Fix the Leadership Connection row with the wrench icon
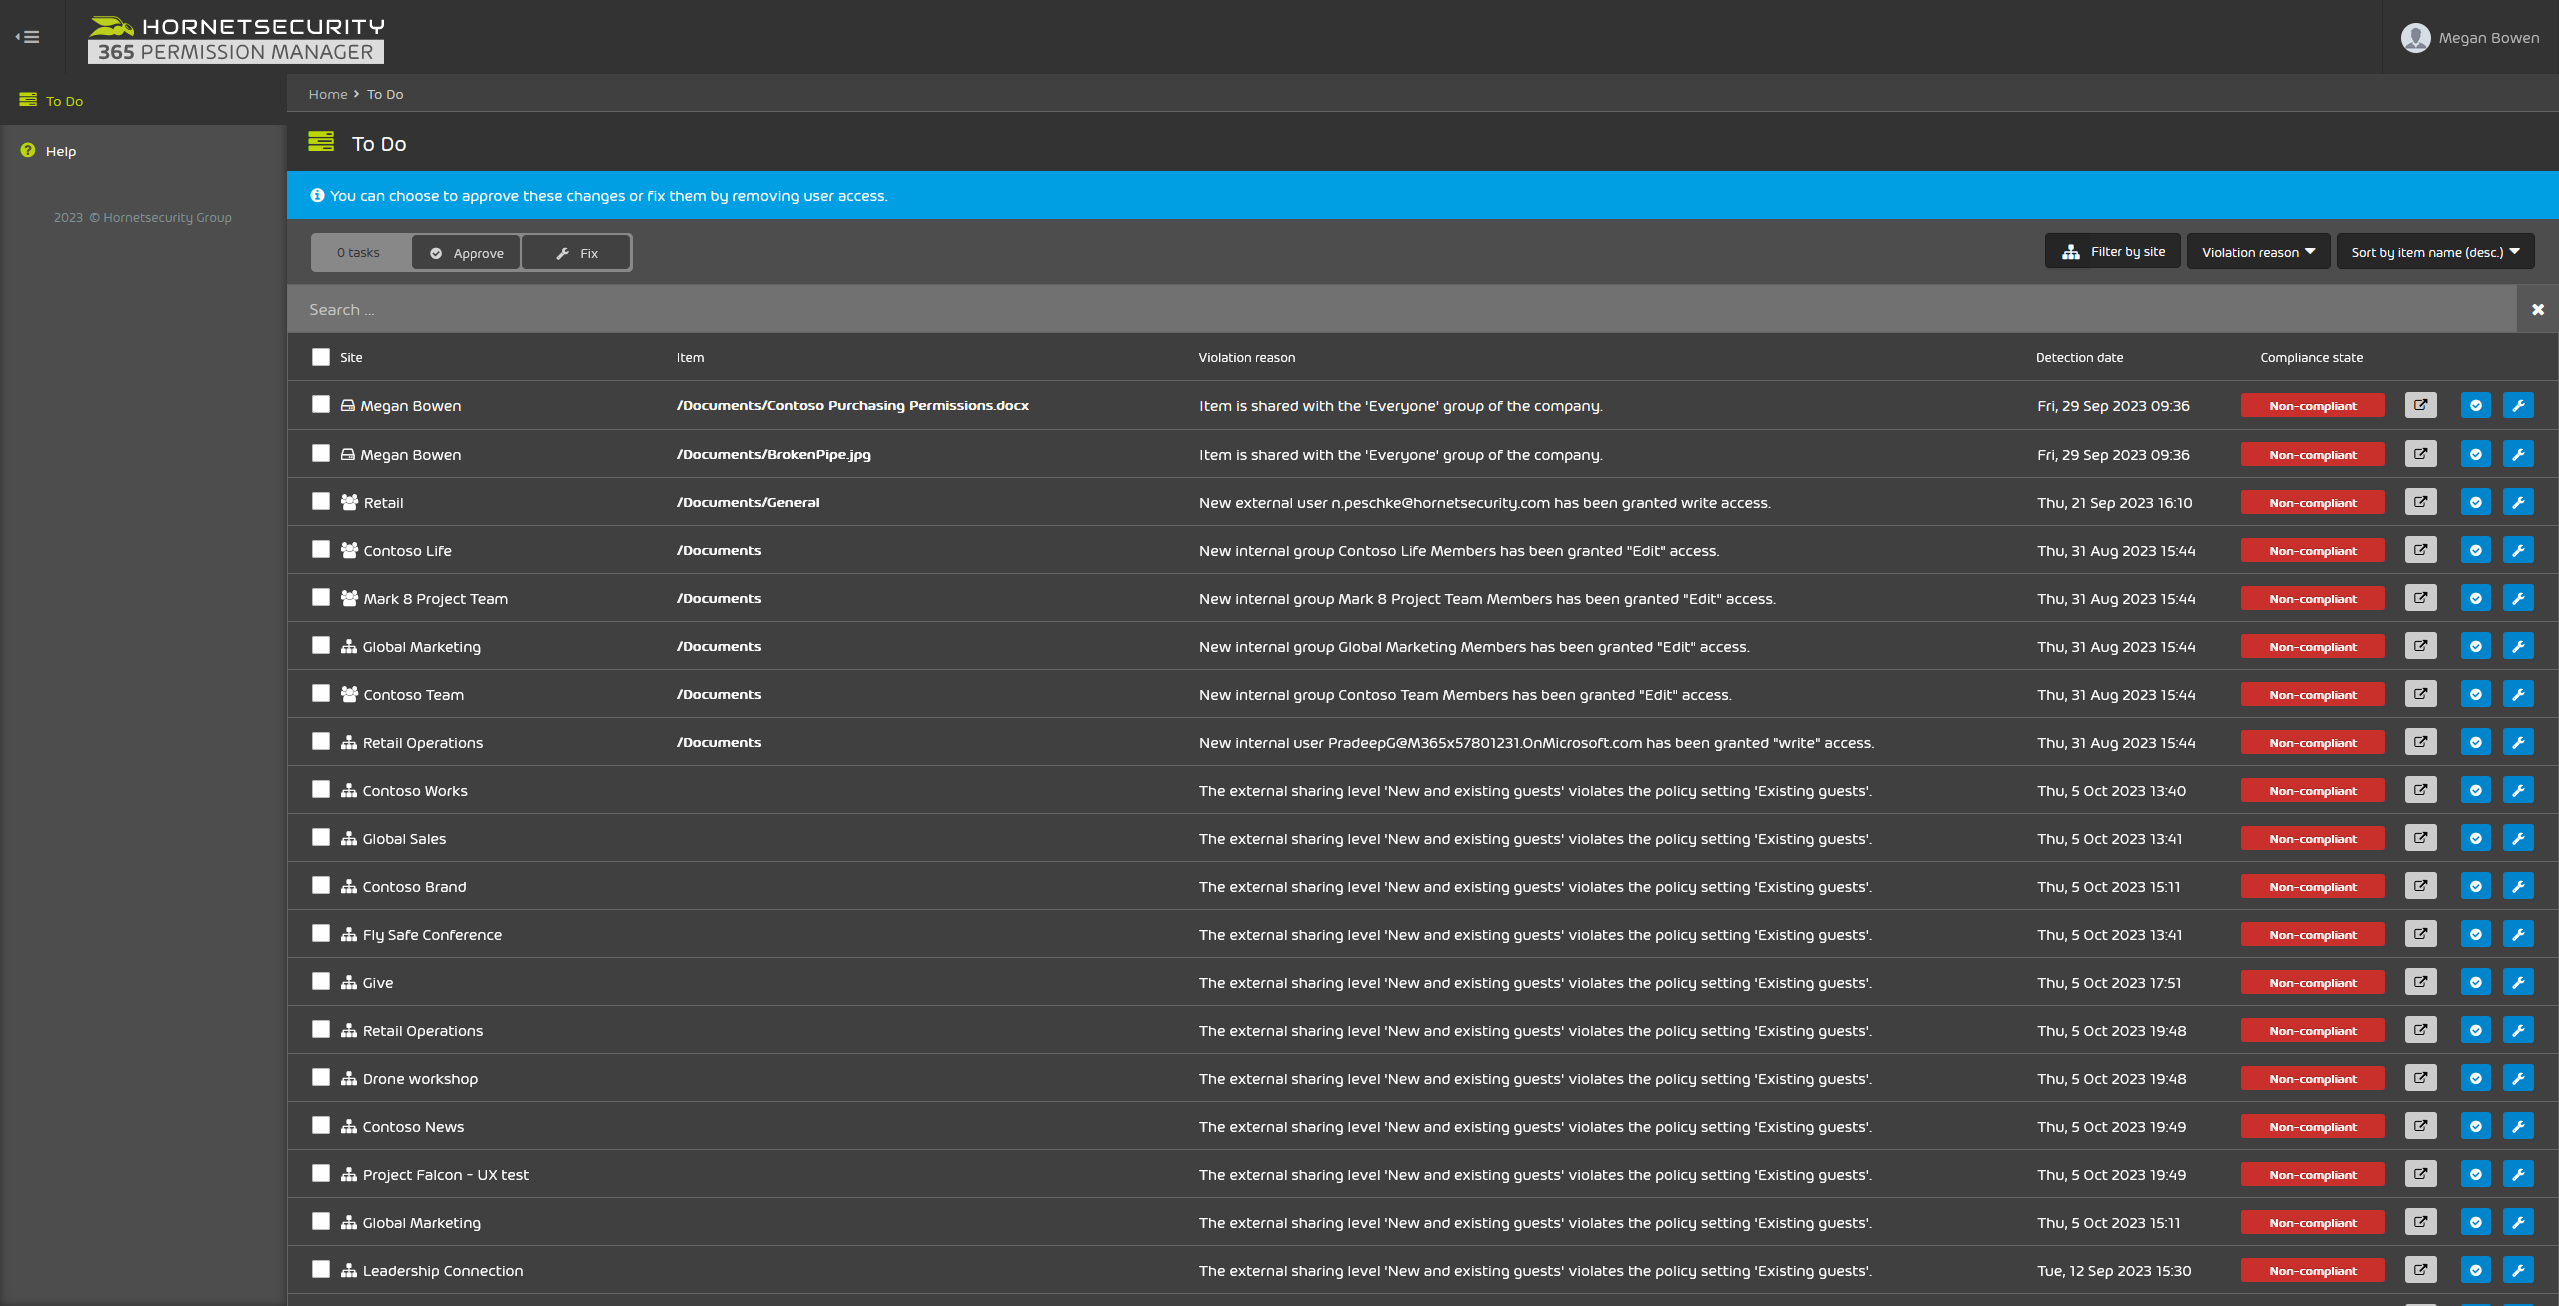The height and width of the screenshot is (1306, 2559). 2518,1270
